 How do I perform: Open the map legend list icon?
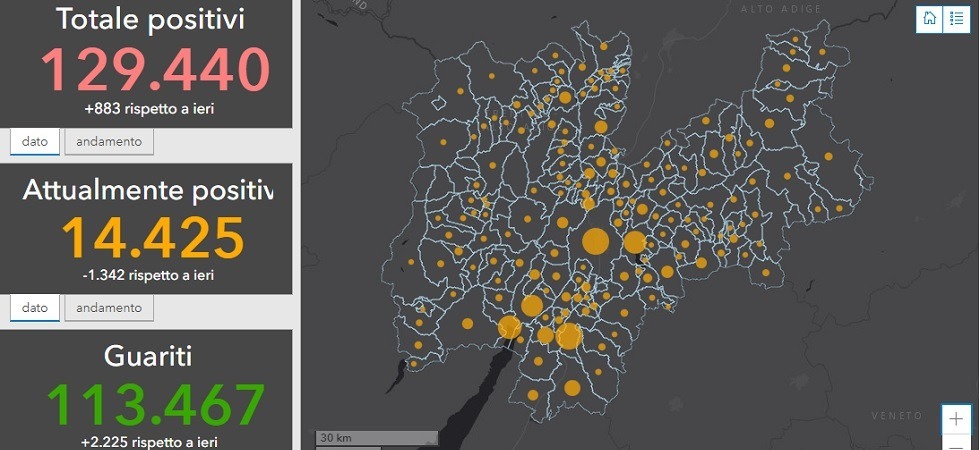[956, 19]
